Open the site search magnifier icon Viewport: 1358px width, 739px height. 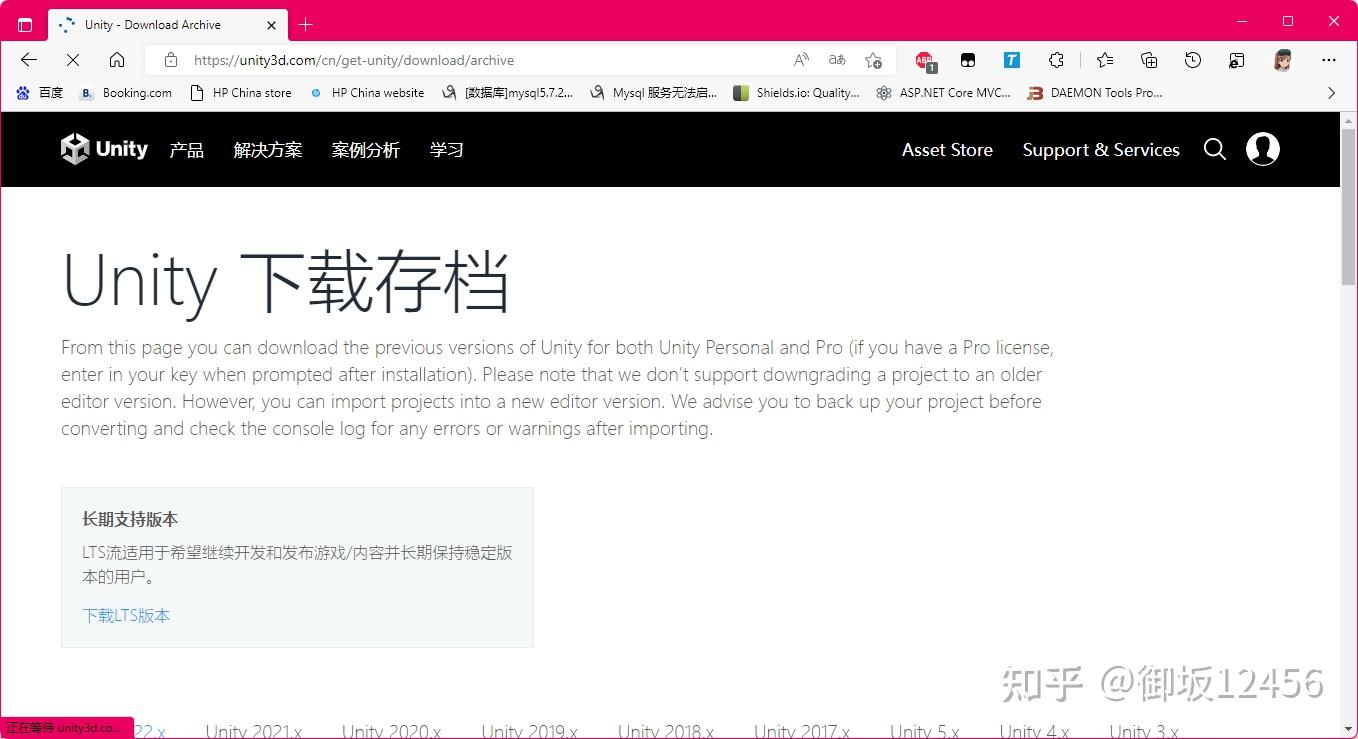point(1214,149)
